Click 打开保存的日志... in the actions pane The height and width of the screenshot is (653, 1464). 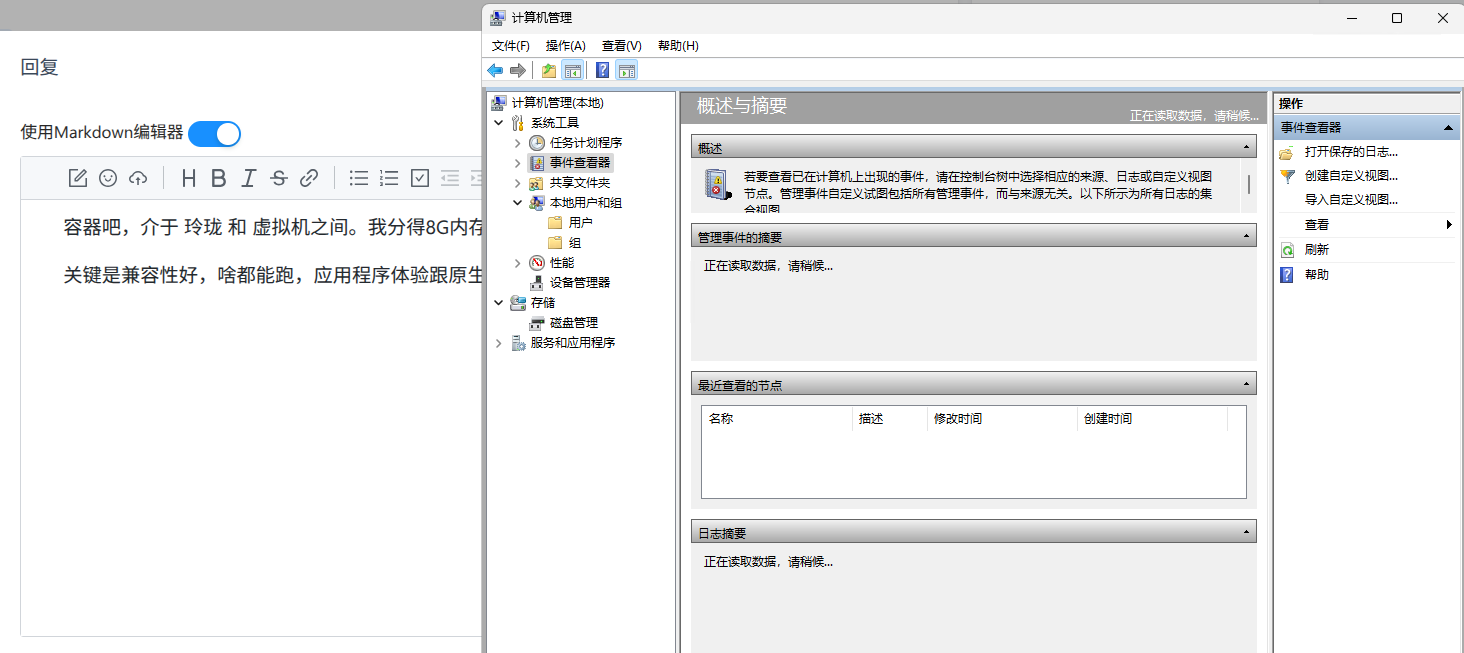point(1351,152)
